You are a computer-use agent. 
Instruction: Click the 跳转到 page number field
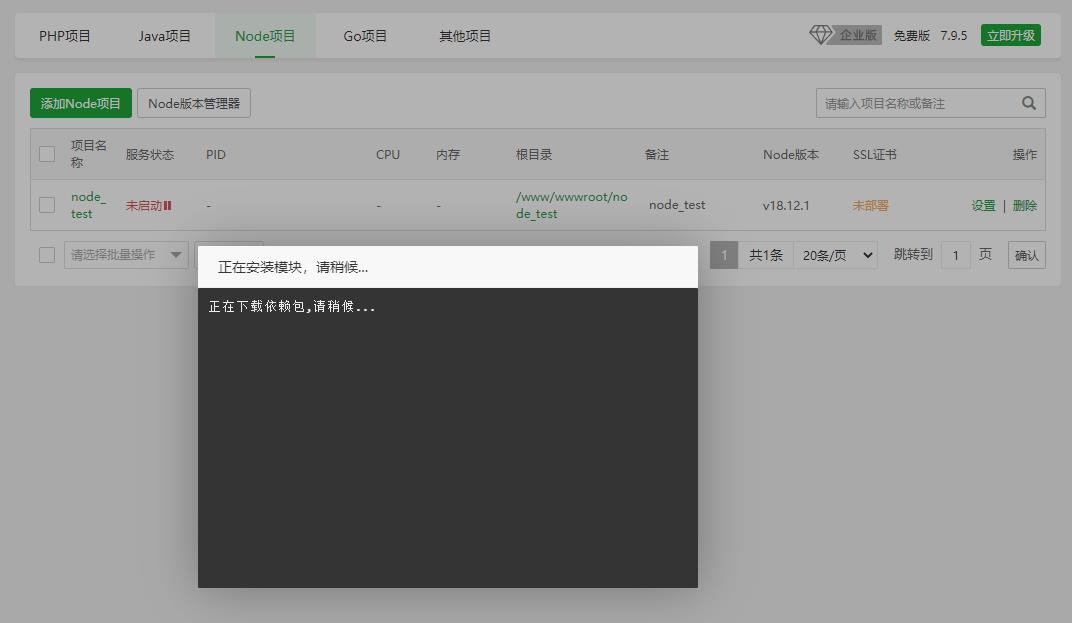click(x=955, y=255)
